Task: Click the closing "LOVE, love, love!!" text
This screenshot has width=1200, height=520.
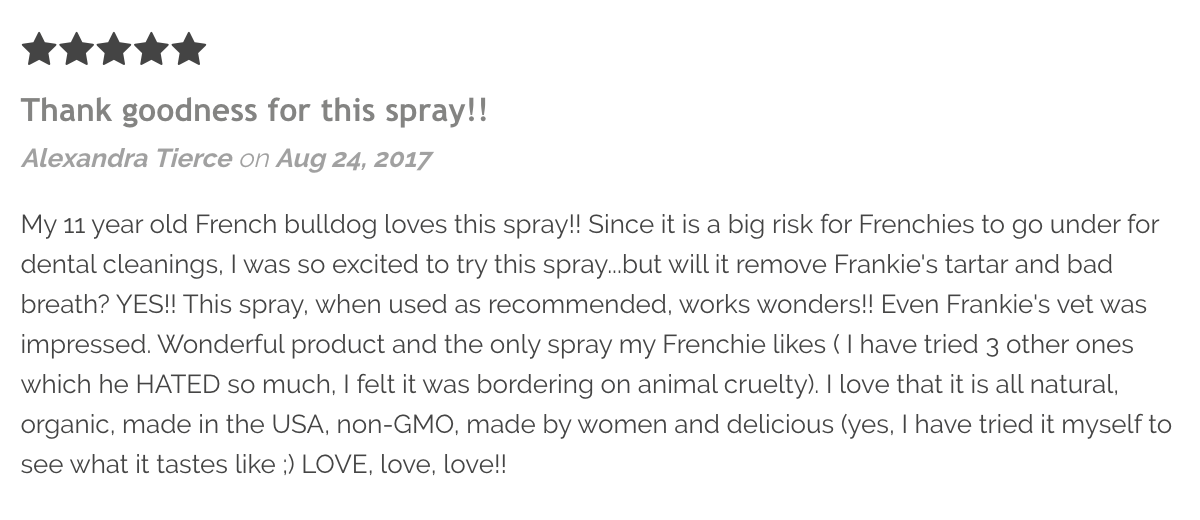Action: [404, 465]
